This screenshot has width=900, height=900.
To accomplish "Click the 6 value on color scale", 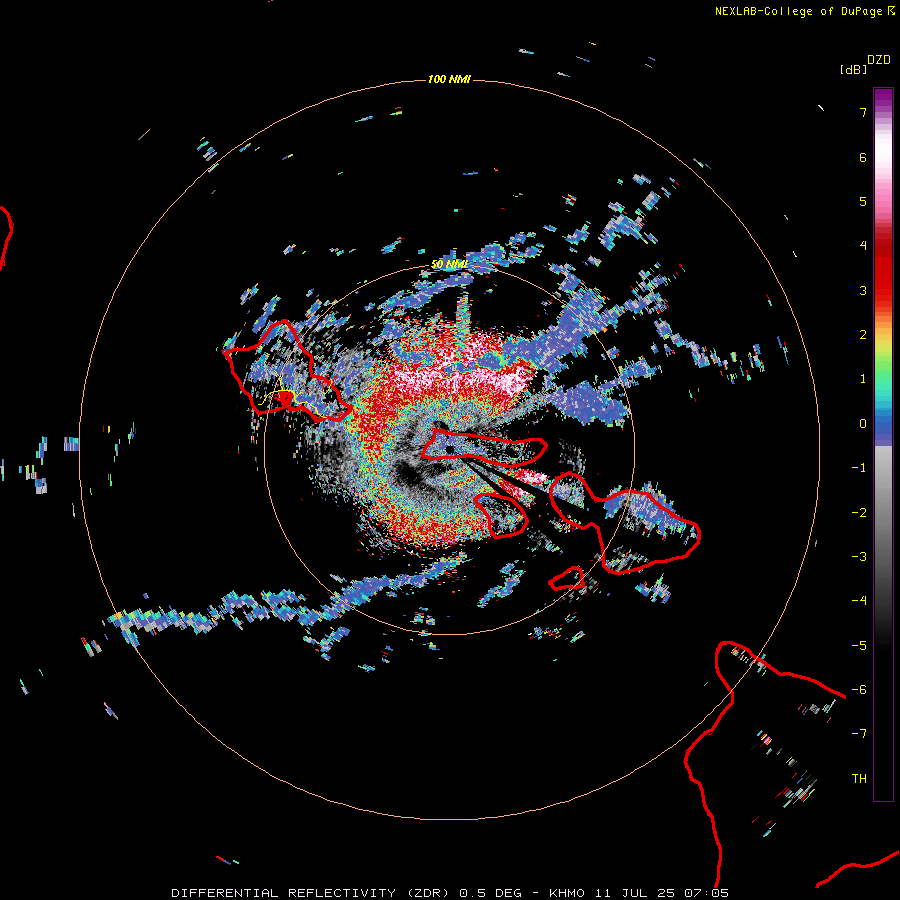I will 863,157.
